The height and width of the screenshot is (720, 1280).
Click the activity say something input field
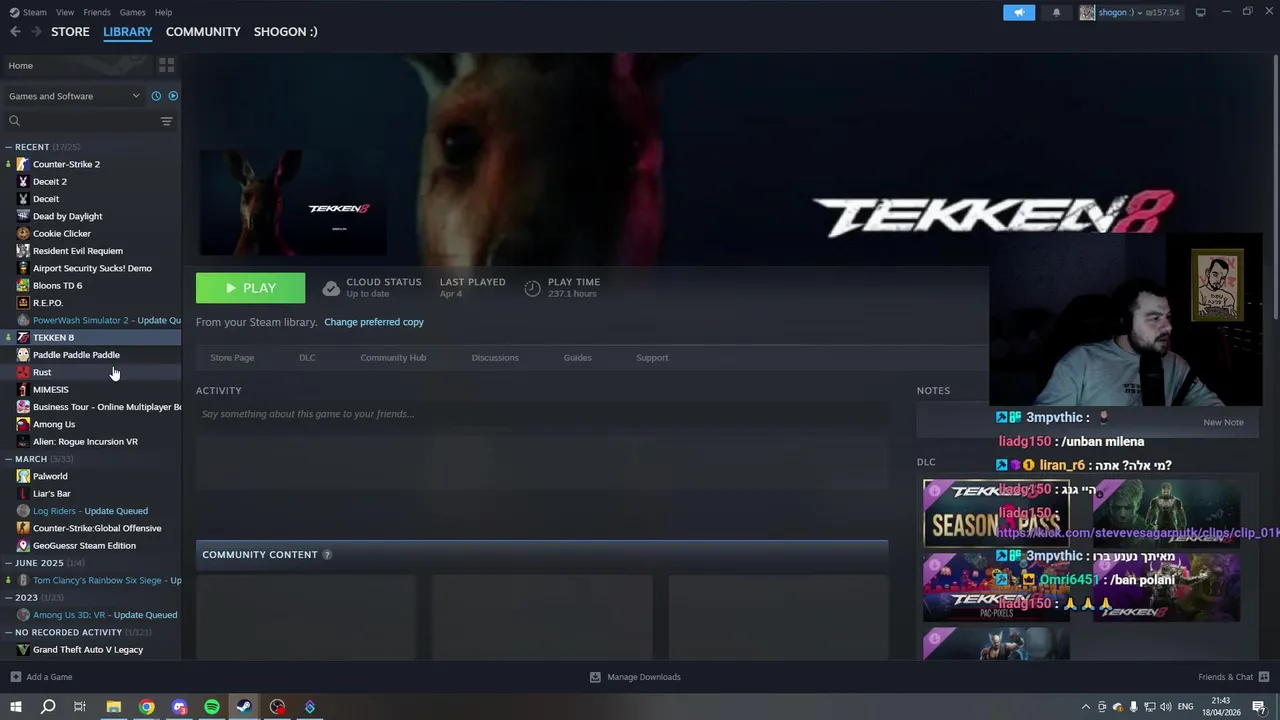coord(540,414)
